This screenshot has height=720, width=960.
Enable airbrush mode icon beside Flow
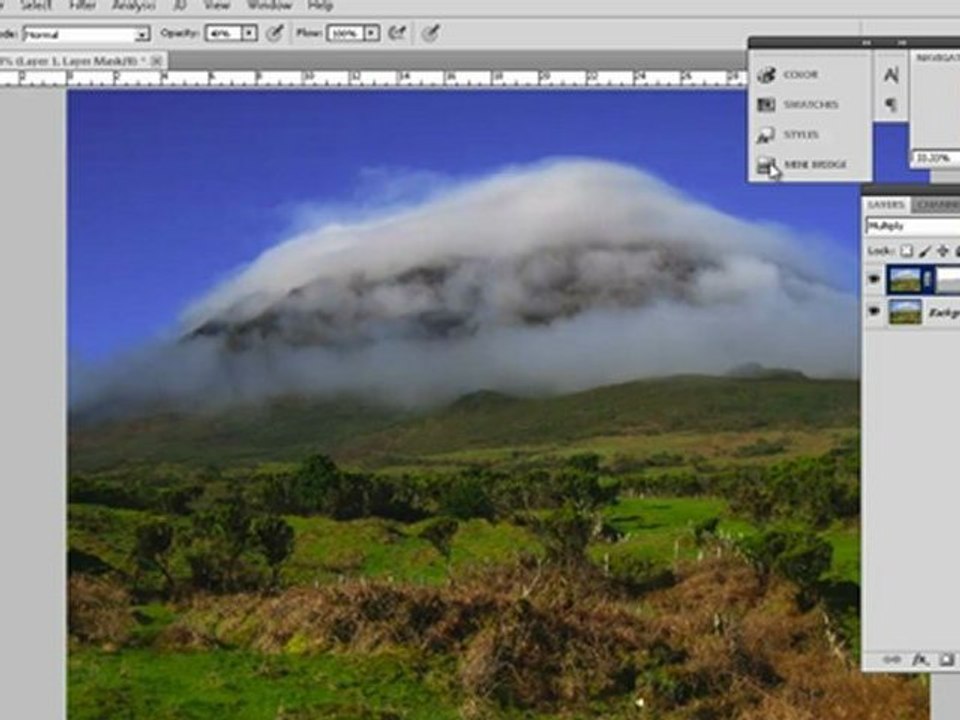(398, 32)
